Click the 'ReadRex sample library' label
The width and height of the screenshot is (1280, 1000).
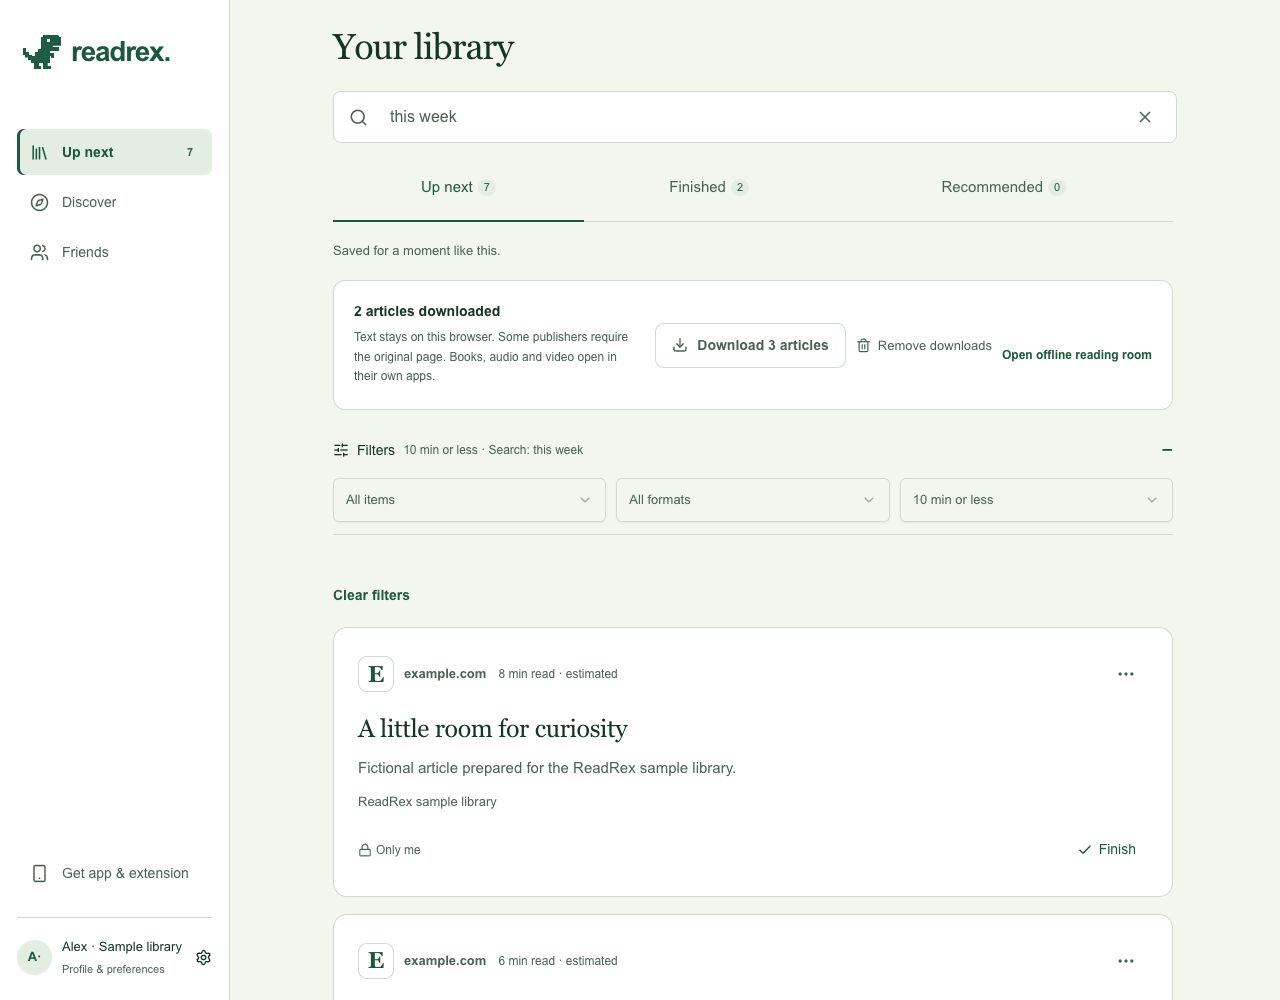click(x=427, y=802)
